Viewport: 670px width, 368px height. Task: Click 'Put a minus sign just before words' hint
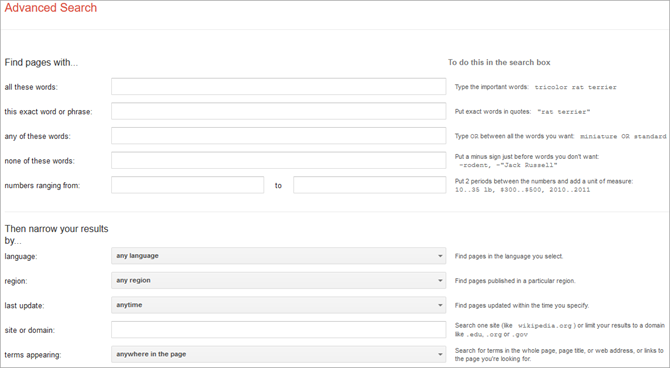coord(527,157)
